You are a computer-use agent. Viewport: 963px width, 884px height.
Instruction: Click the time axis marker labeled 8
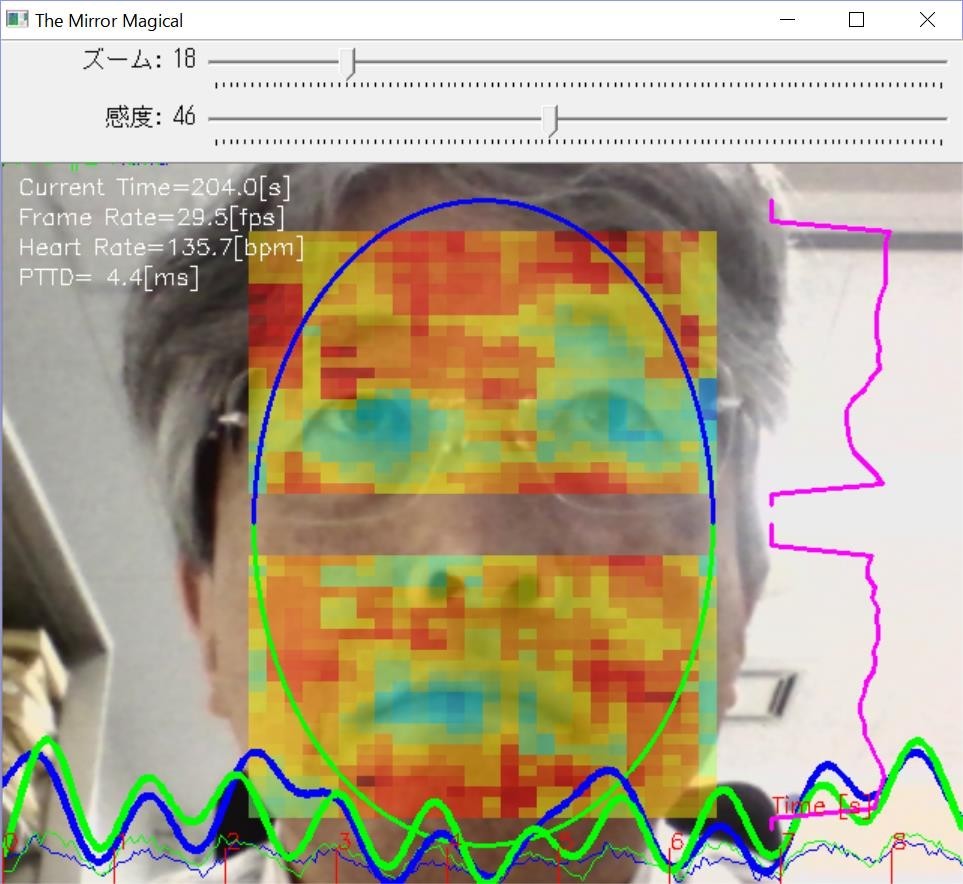[898, 842]
